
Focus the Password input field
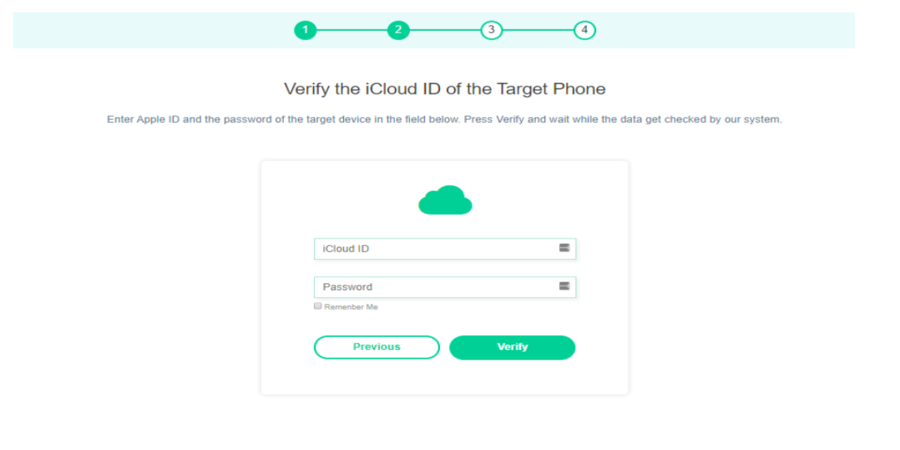click(445, 287)
